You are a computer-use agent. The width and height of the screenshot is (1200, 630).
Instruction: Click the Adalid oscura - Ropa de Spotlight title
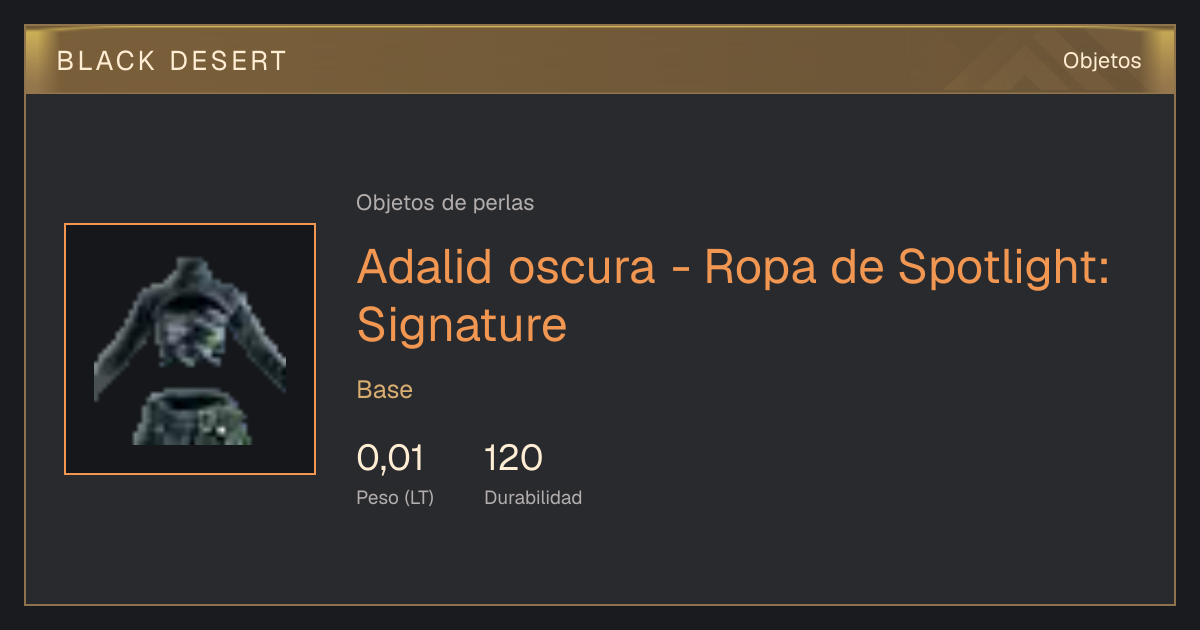click(733, 295)
